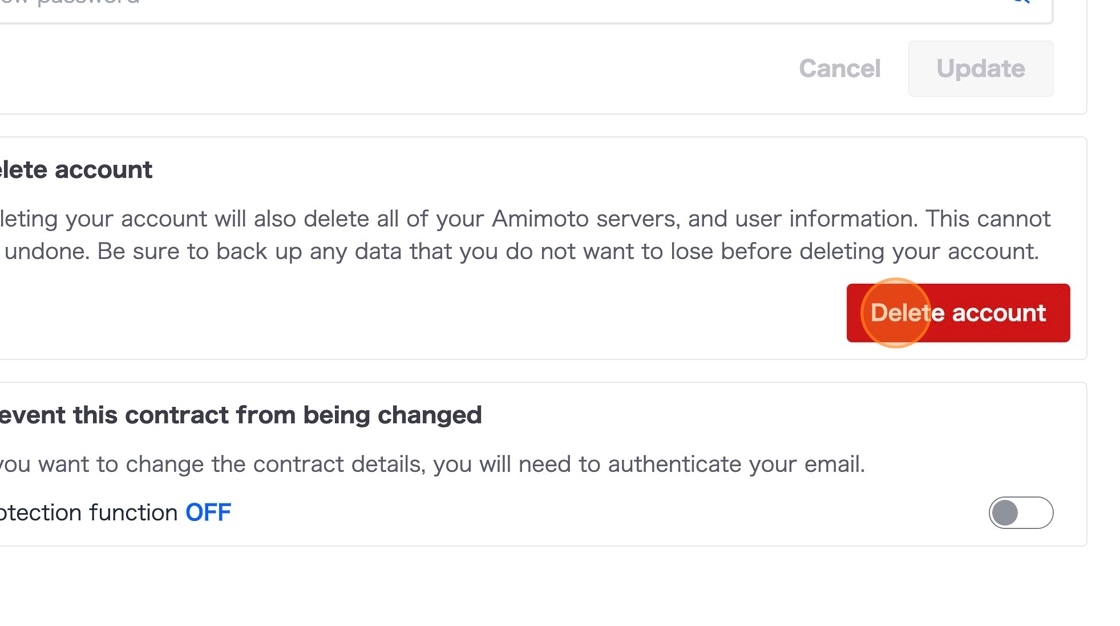Viewport: 1120px width, 626px height.
Task: Click the "Protection function" label text
Action: pos(90,513)
